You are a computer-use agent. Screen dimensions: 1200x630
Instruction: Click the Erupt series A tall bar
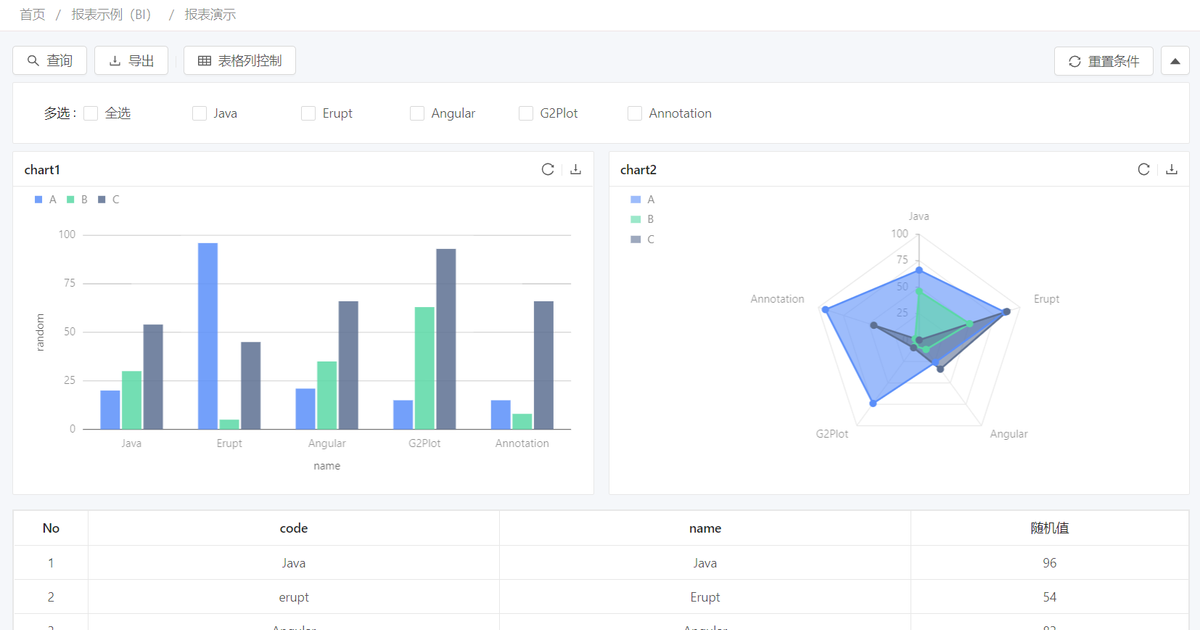(x=208, y=336)
